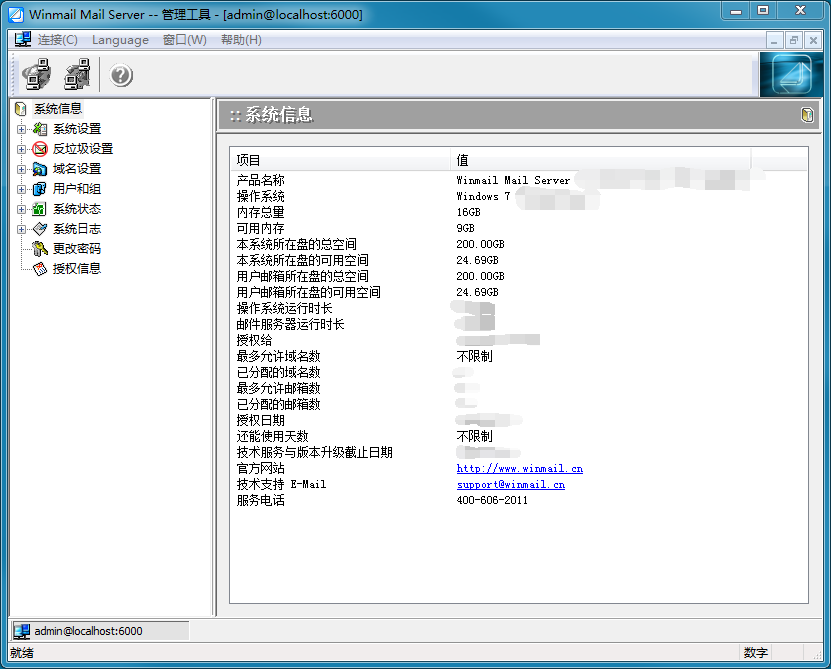This screenshot has width=831, height=669.
Task: Click the 反垃圾设置 no-mail icon
Action: click(40, 149)
